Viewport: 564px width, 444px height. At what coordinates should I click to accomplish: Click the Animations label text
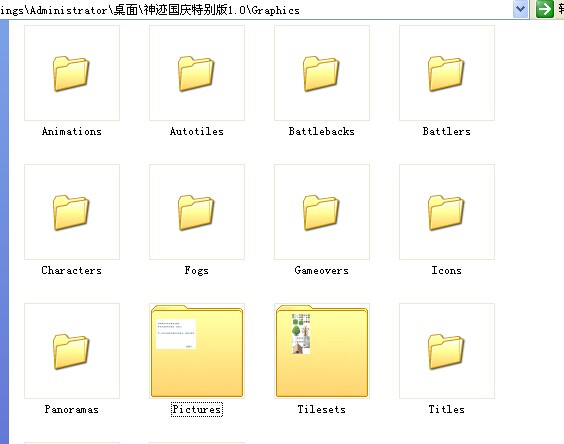[x=72, y=131]
